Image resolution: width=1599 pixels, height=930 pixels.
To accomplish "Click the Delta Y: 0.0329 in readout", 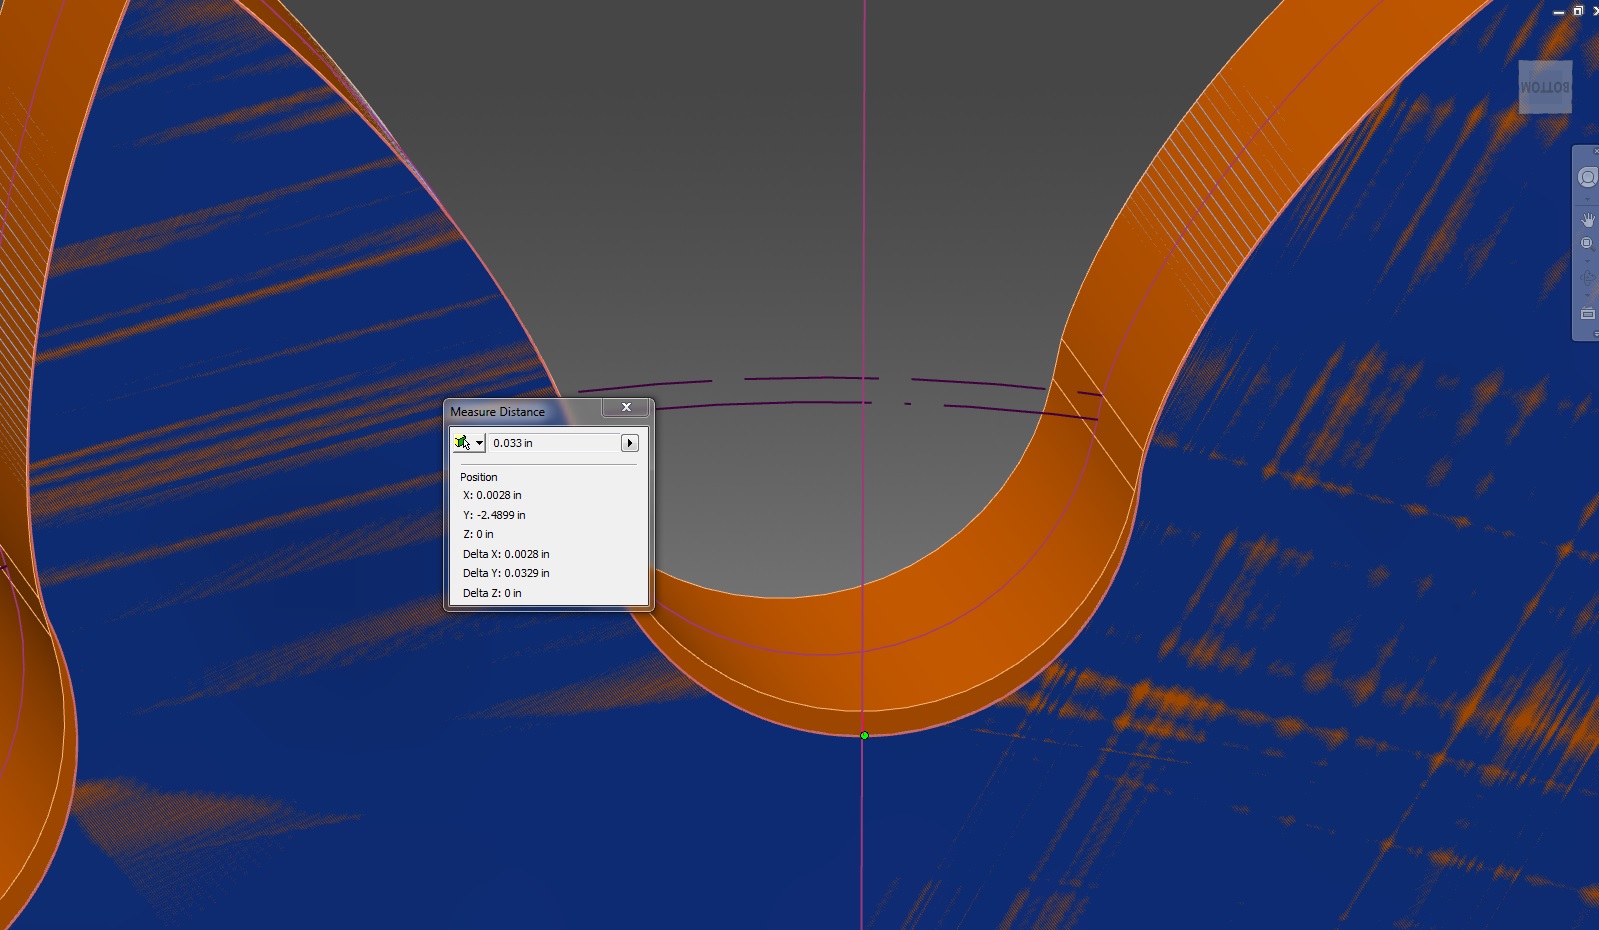I will point(506,573).
